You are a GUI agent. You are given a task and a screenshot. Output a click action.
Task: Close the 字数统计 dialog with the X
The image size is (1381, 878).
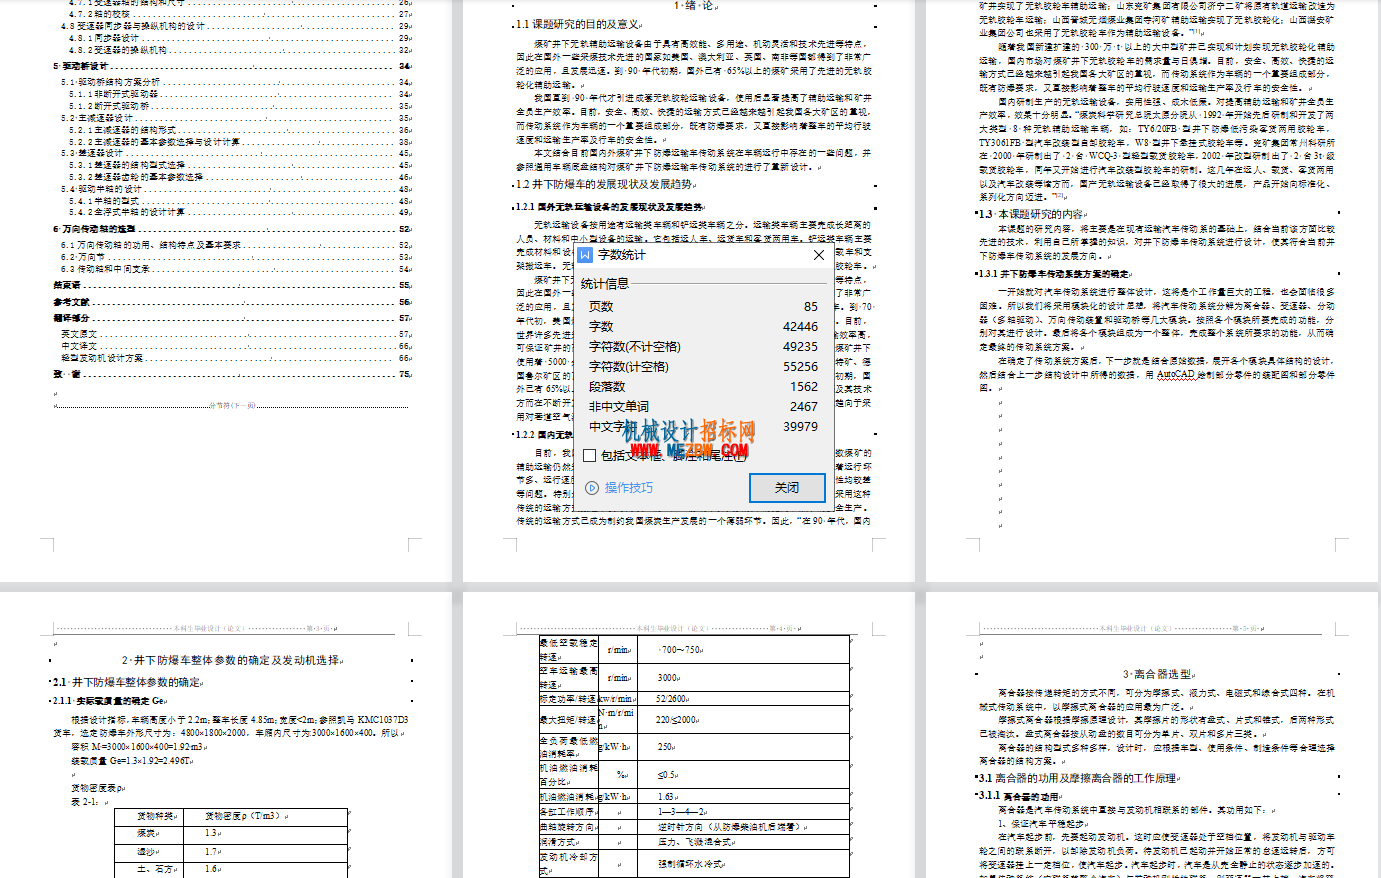[819, 255]
